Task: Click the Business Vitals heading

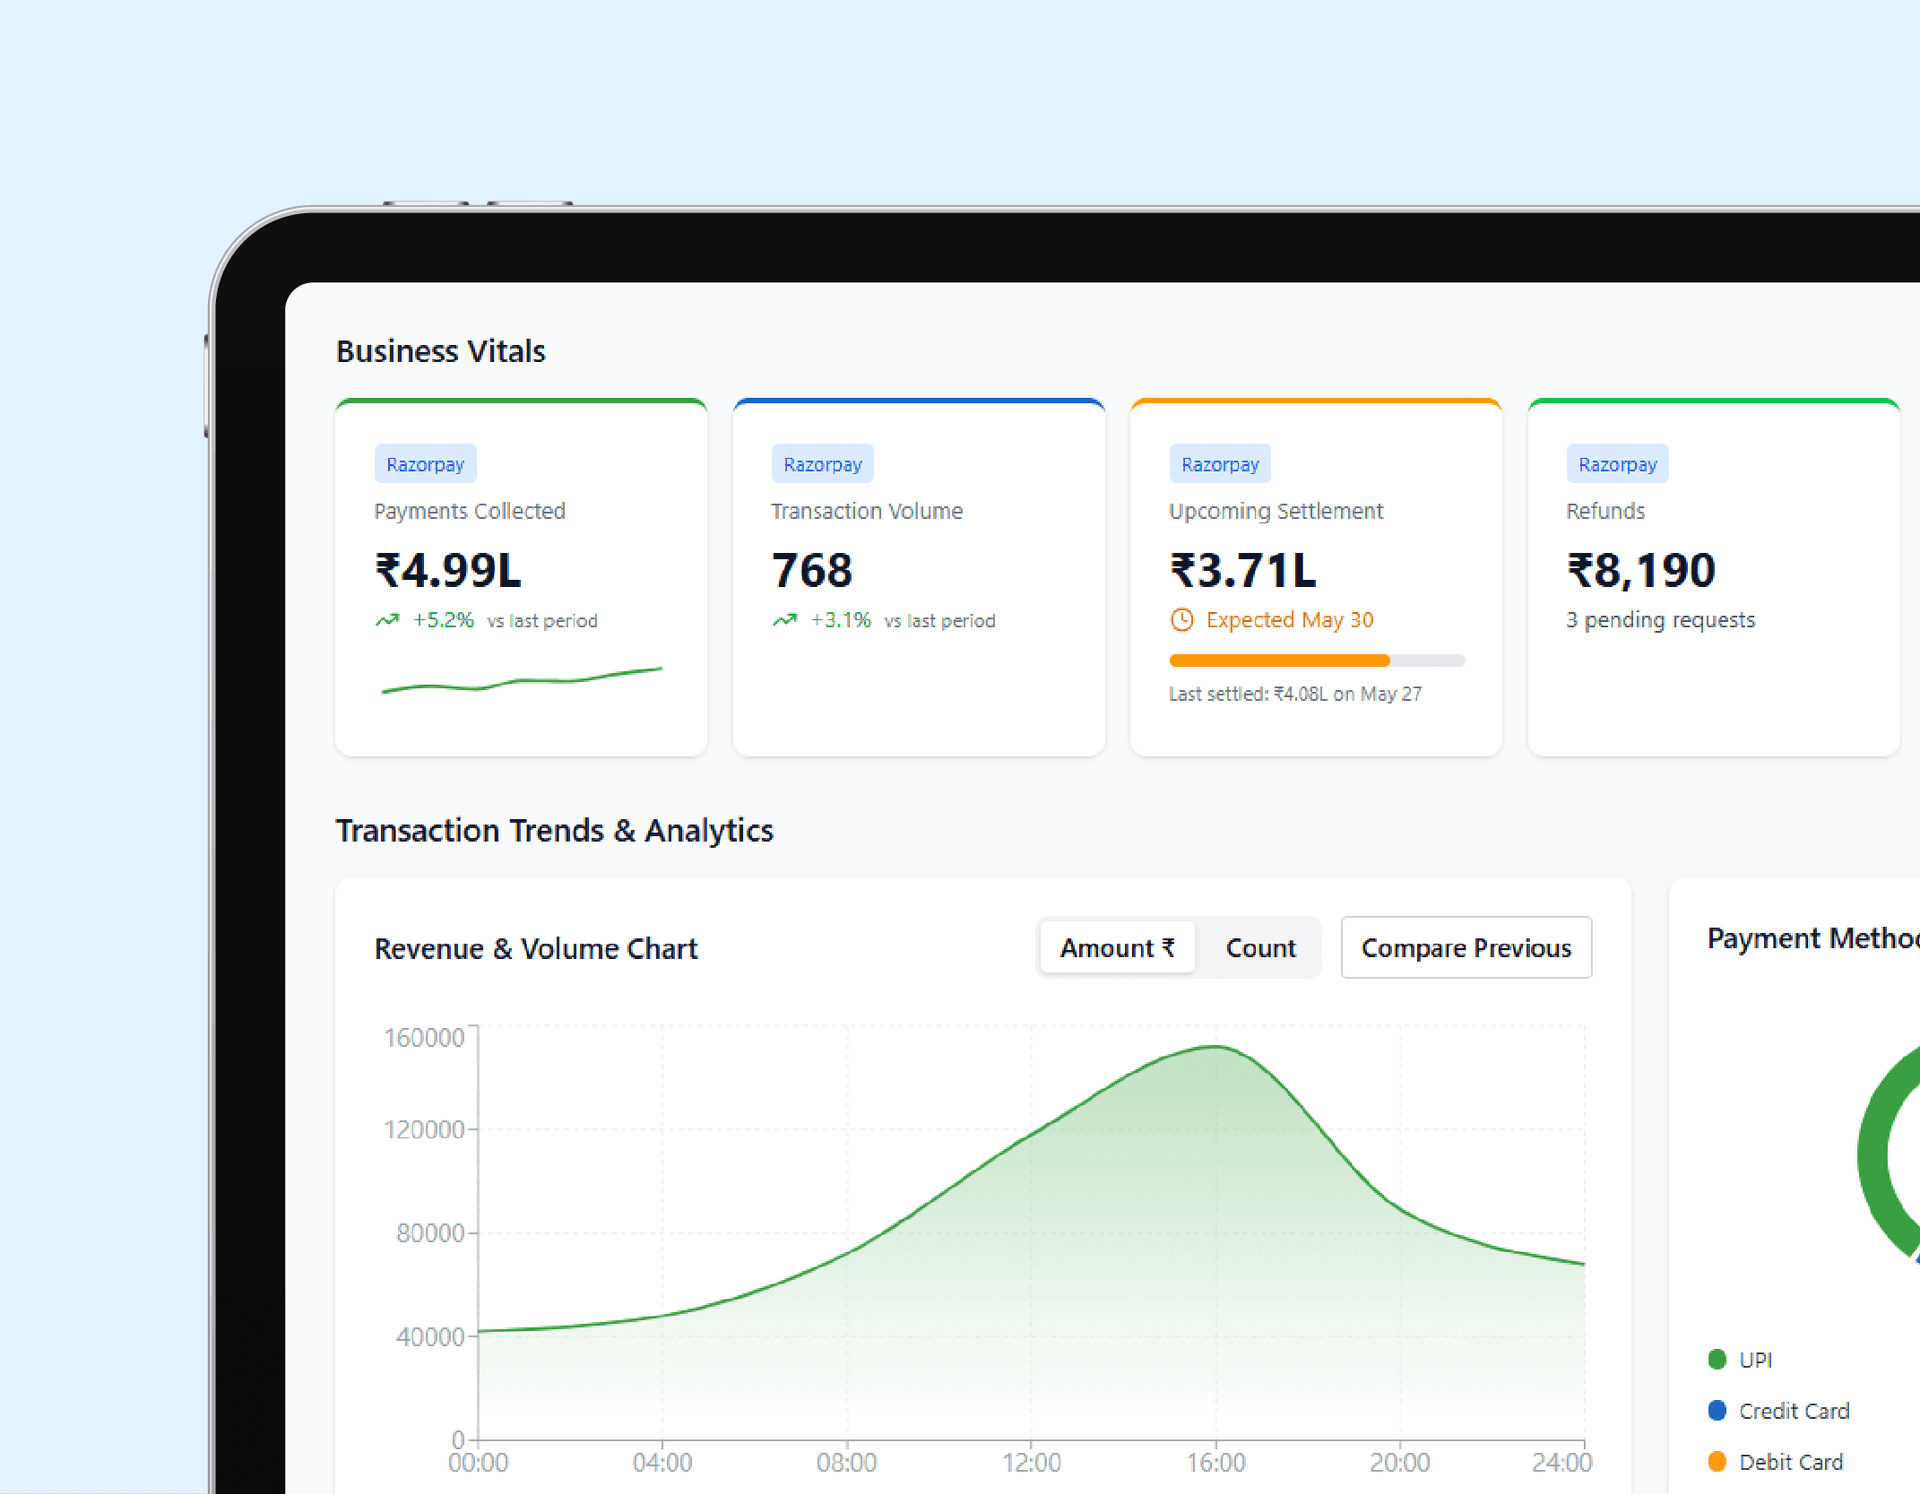Action: coord(441,351)
